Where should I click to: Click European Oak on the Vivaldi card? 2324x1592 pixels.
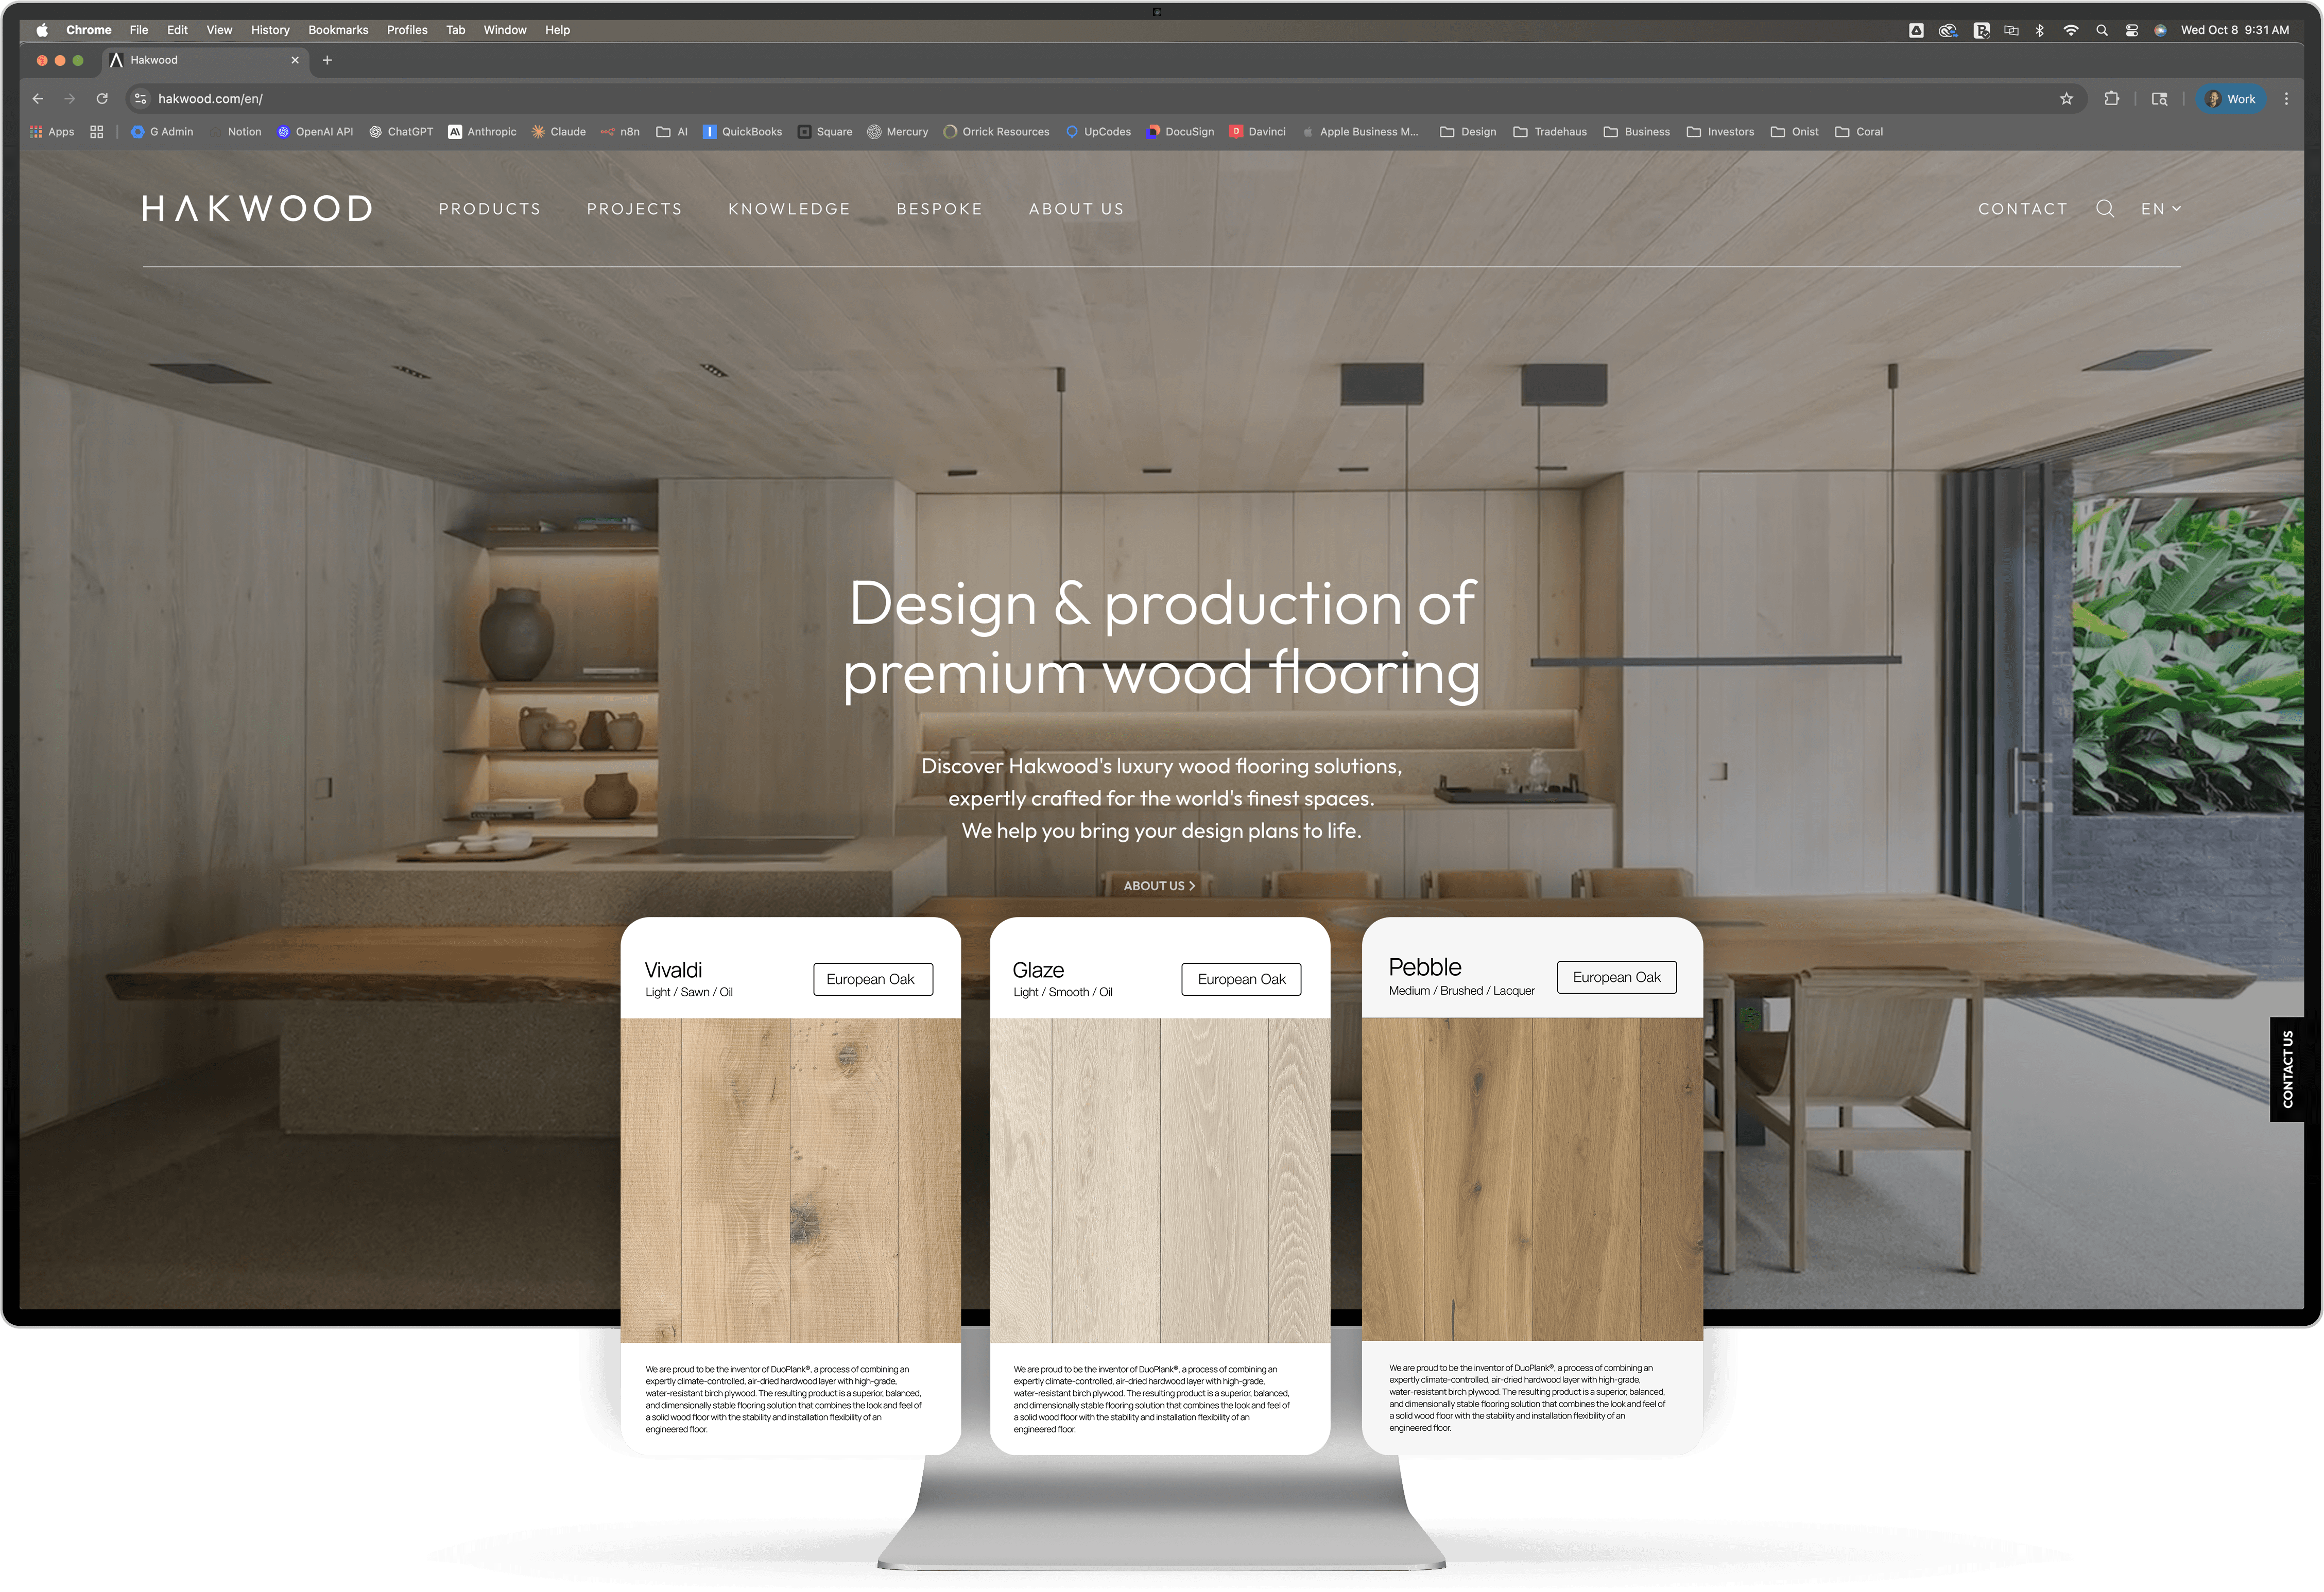point(872,979)
